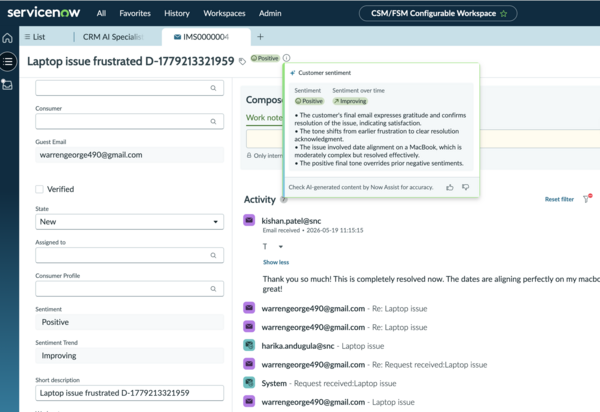The height and width of the screenshot is (412, 600).
Task: Open the inbox sidebar icon
Action: (7, 85)
